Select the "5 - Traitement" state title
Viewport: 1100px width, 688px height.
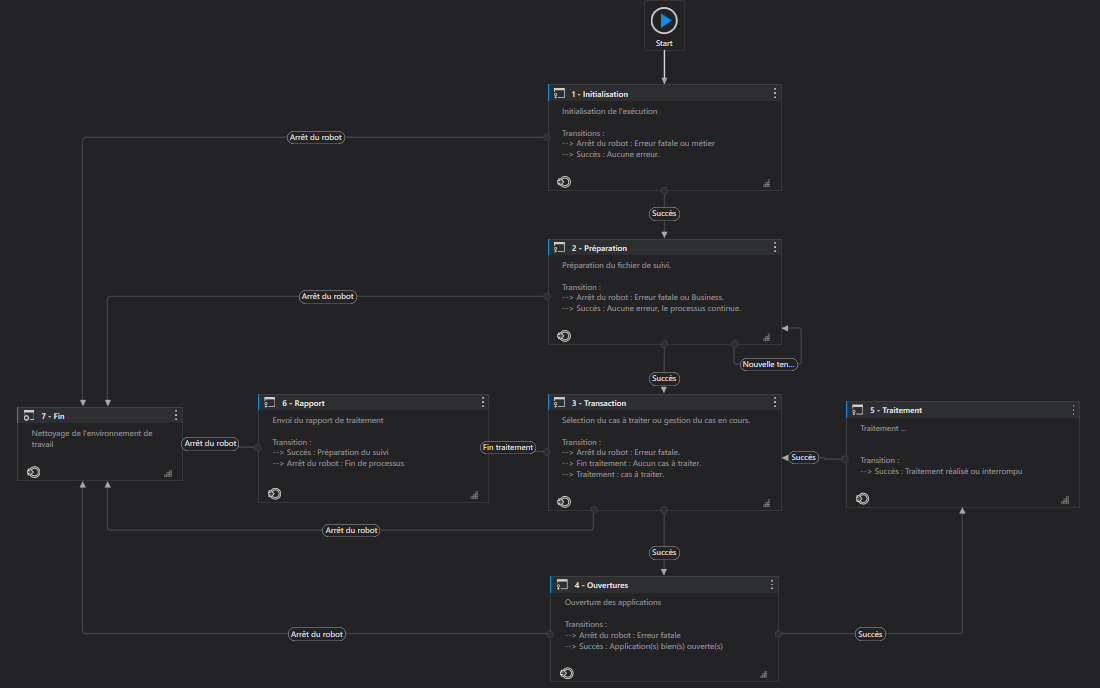point(896,410)
